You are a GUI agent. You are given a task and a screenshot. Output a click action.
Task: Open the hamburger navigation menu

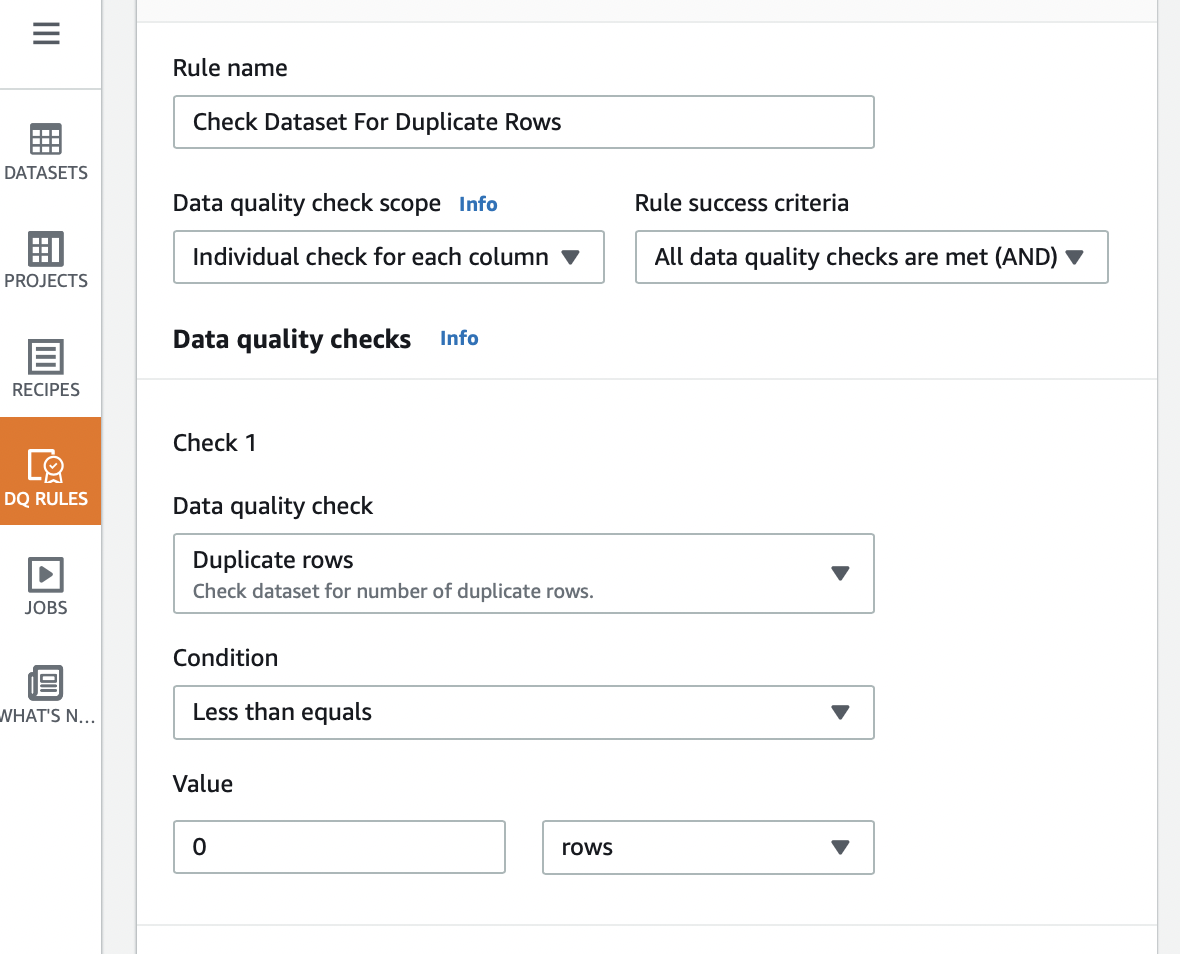pyautogui.click(x=46, y=34)
